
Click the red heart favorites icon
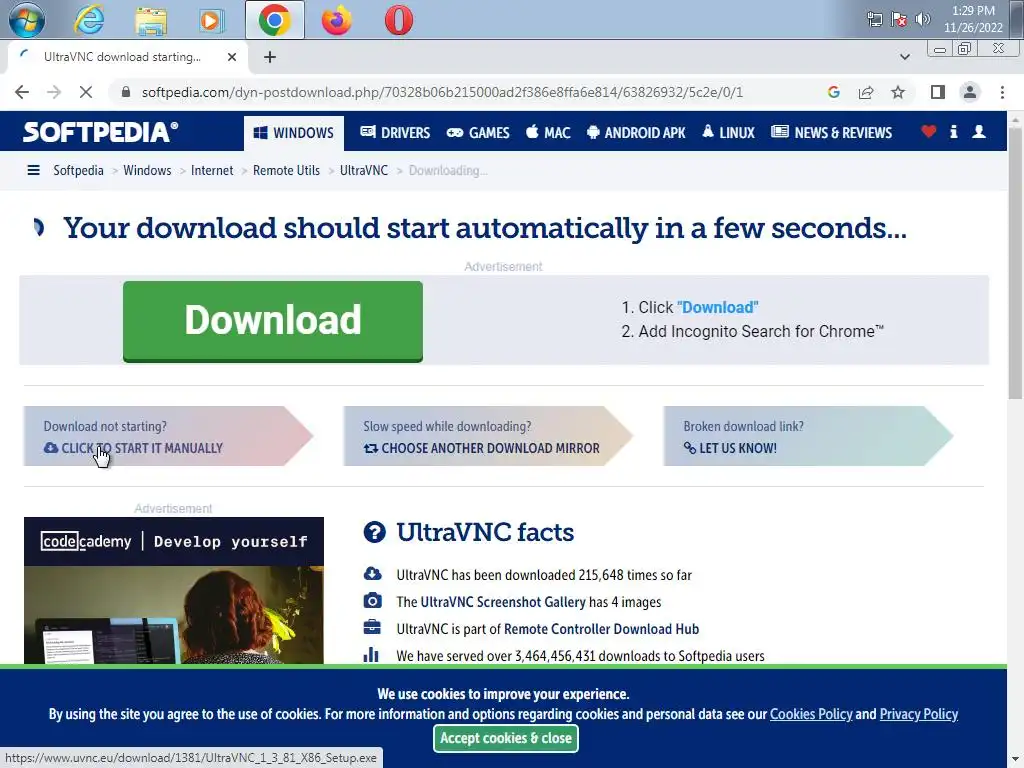pos(929,131)
